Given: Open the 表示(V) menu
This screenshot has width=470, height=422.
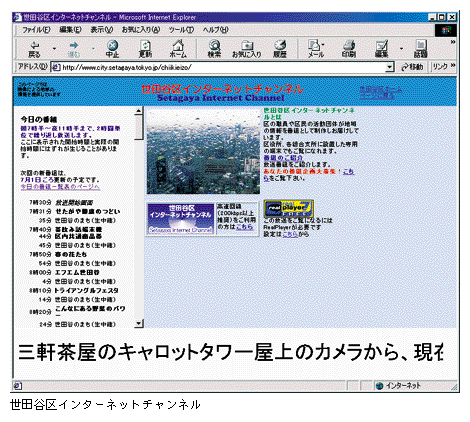Looking at the screenshot, I should point(102,30).
